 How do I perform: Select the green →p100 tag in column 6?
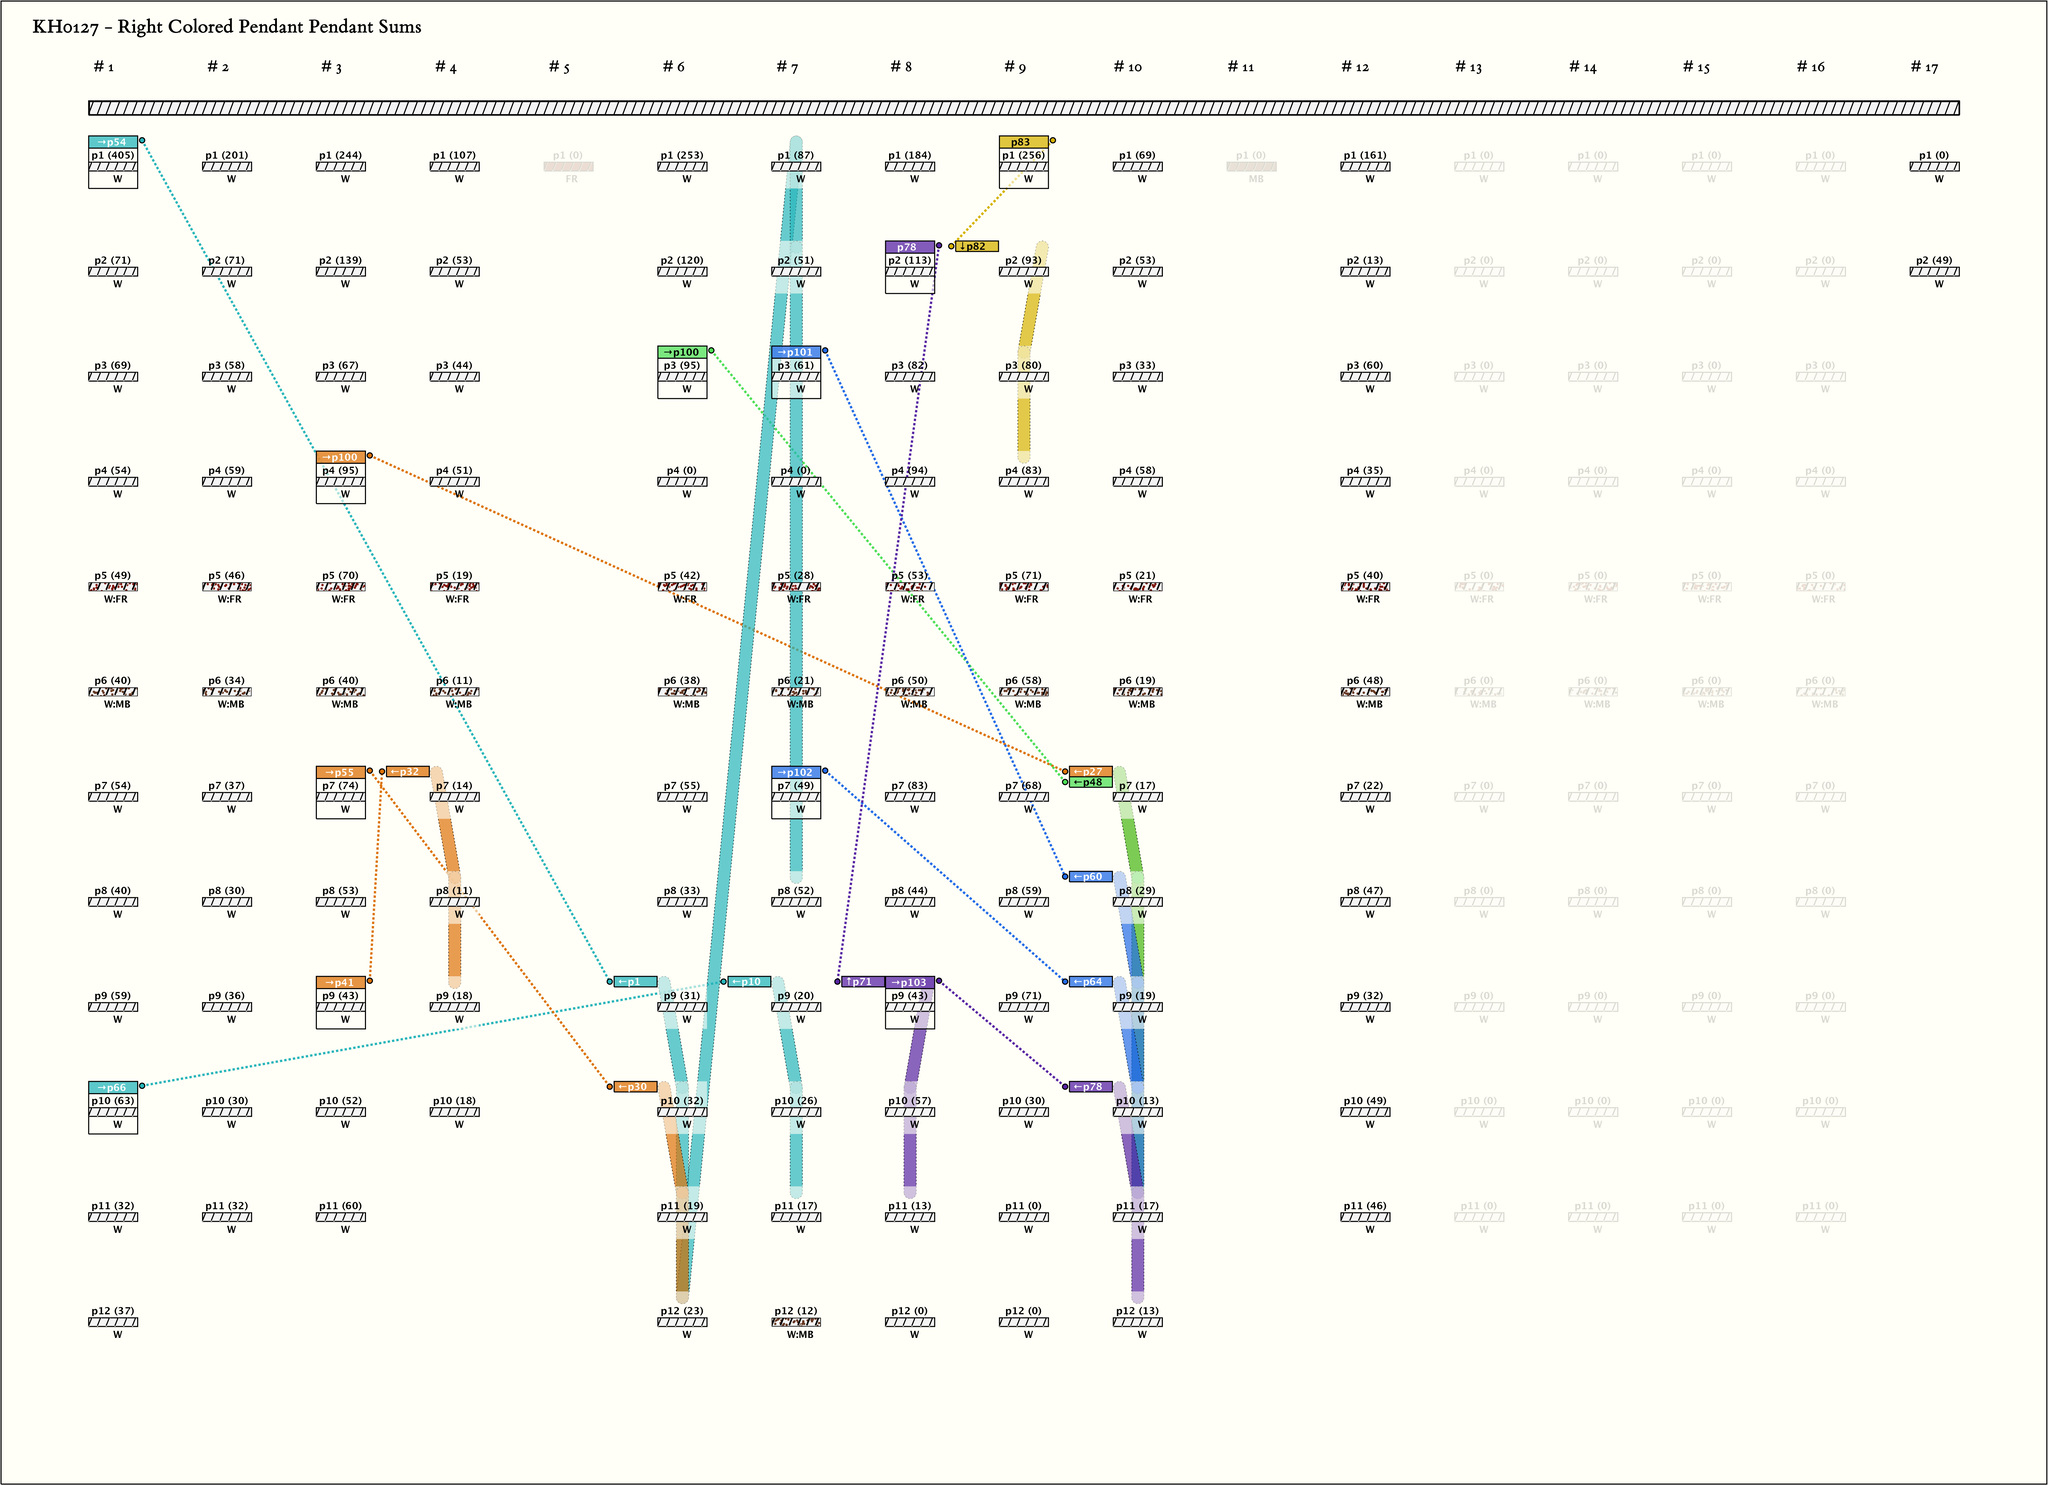coord(682,352)
